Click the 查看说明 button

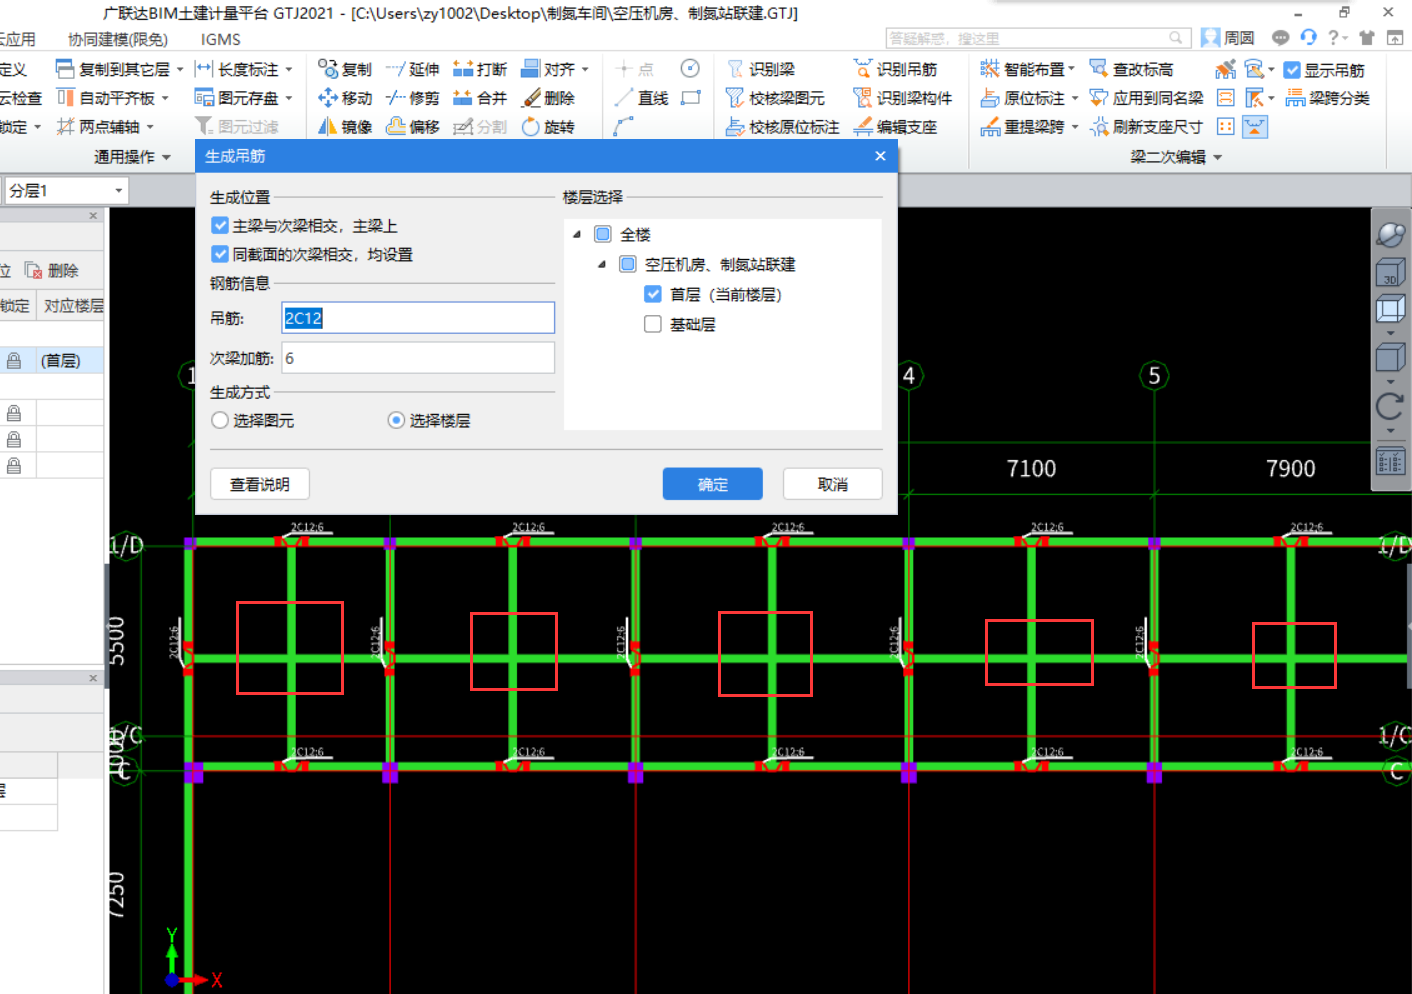[260, 484]
